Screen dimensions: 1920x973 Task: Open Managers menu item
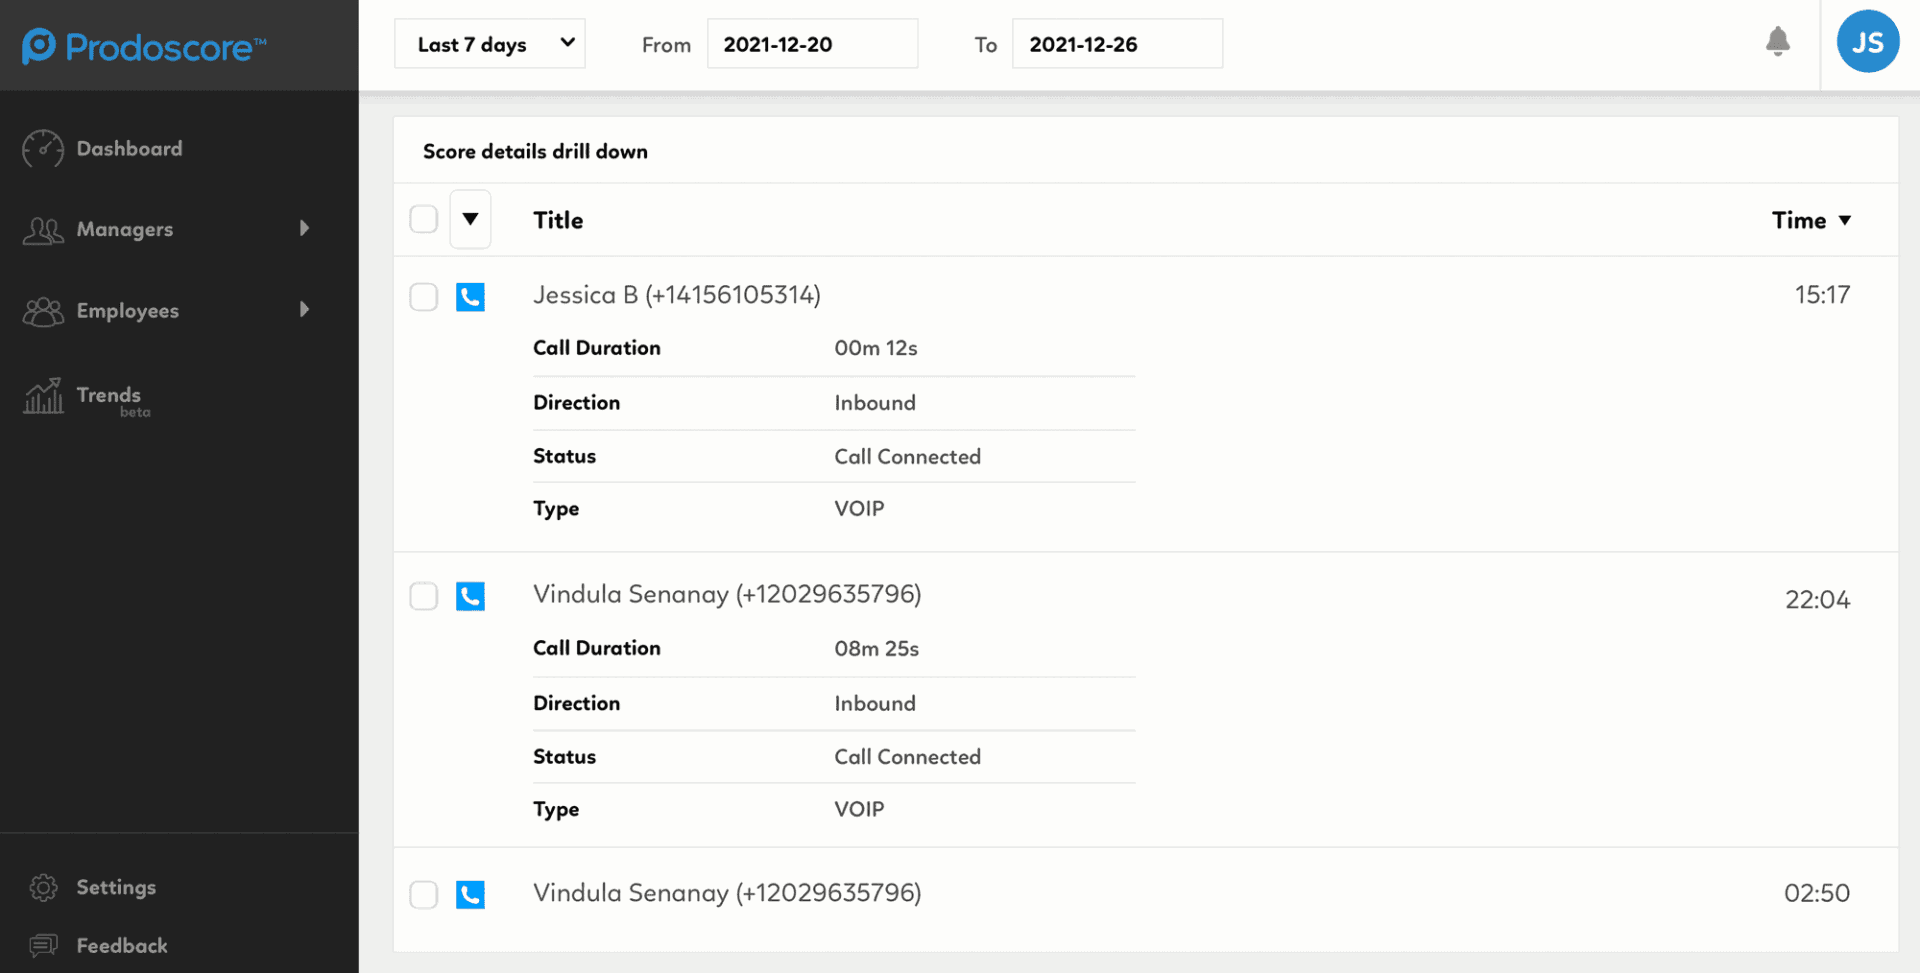pyautogui.click(x=124, y=230)
